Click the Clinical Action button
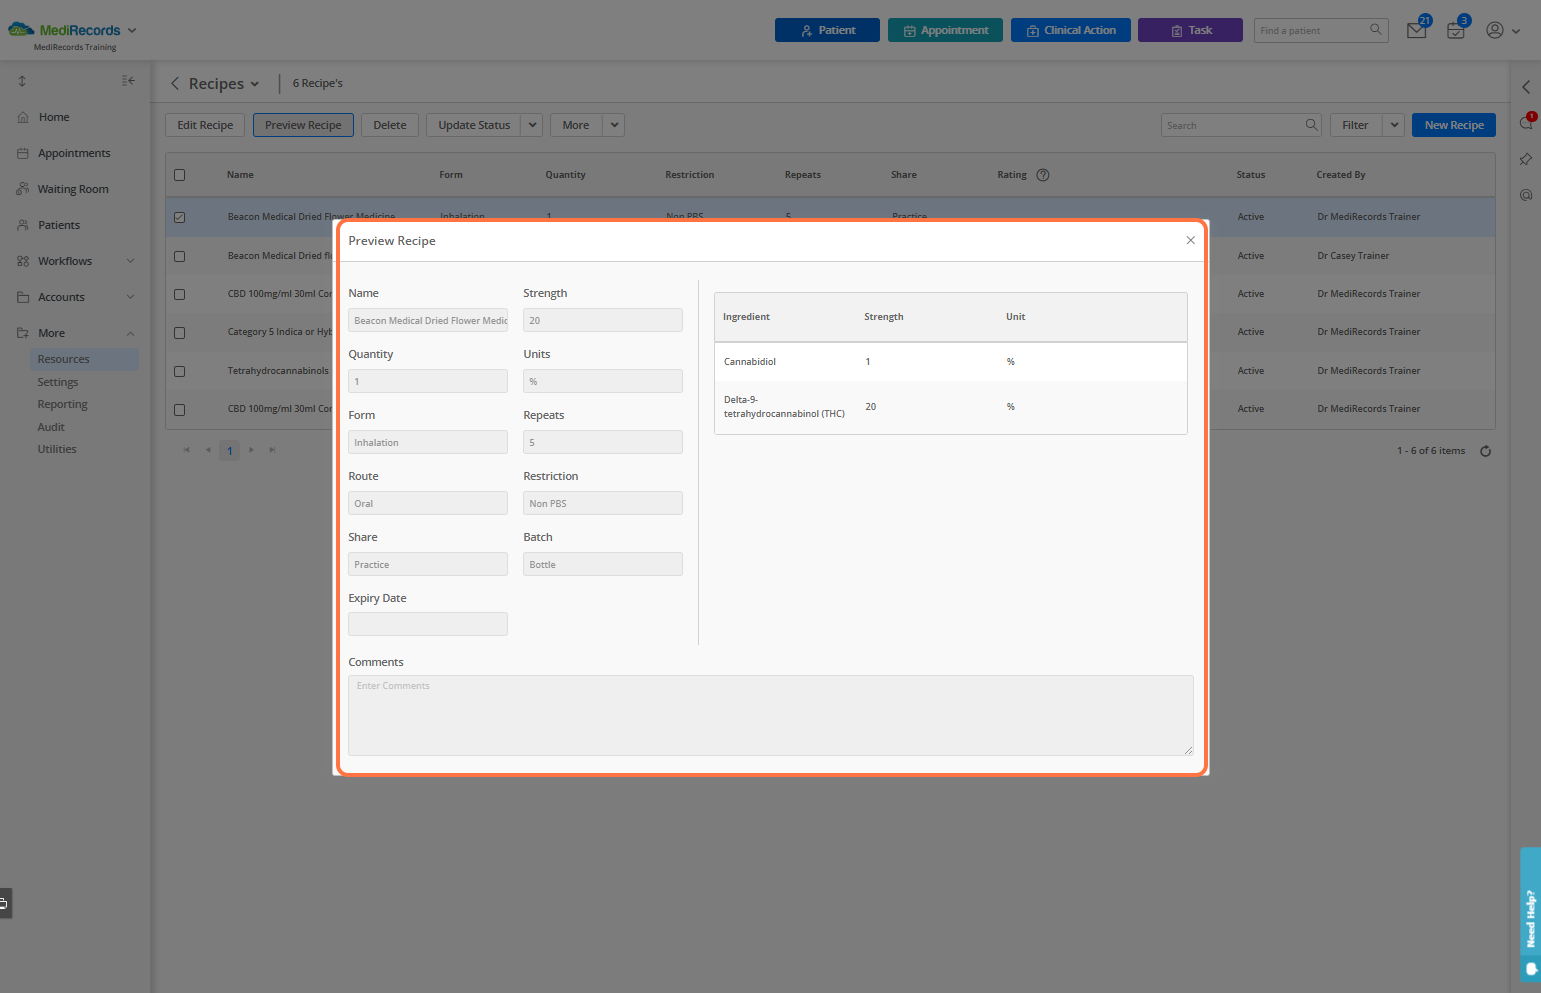1541x993 pixels. (1071, 30)
